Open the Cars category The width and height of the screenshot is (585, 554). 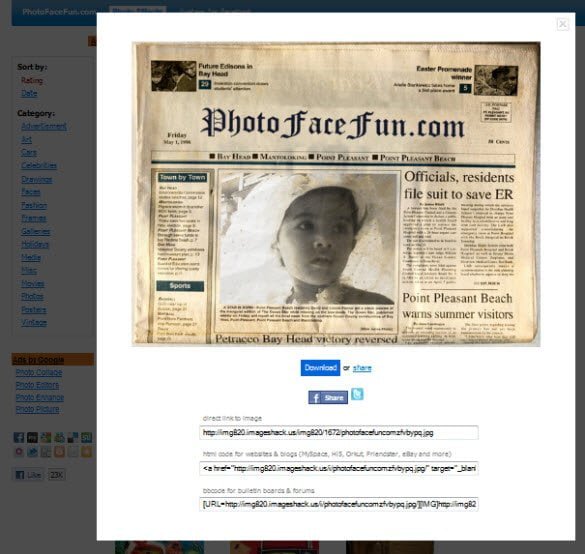point(29,152)
